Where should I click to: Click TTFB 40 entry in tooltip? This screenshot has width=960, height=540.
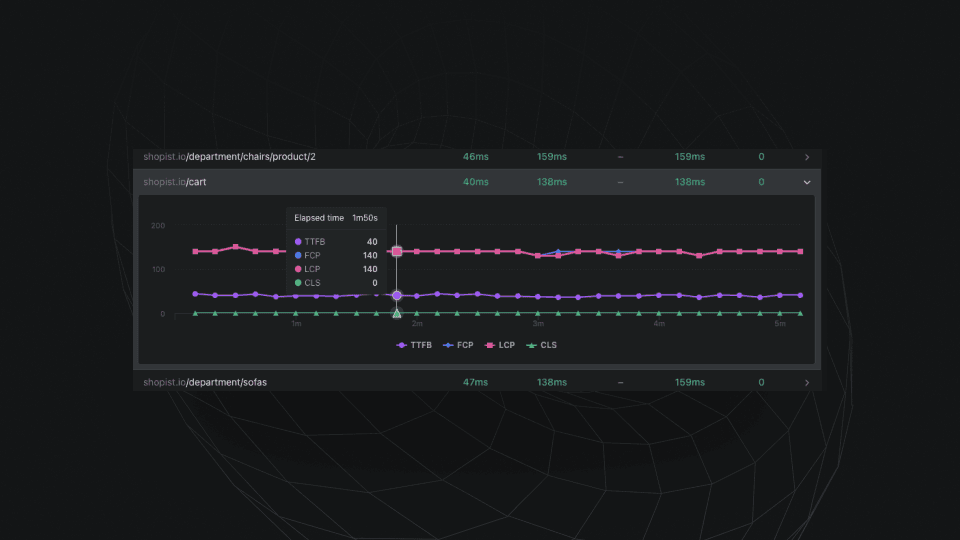pos(336,242)
